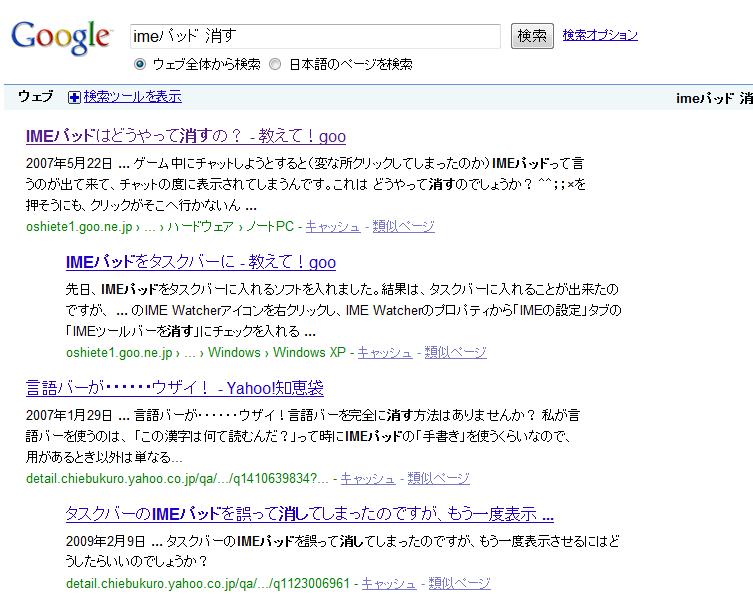Open 類似ページ link for the q1123006961 Yahoo result
This screenshot has height=605, width=753.
coord(459,583)
